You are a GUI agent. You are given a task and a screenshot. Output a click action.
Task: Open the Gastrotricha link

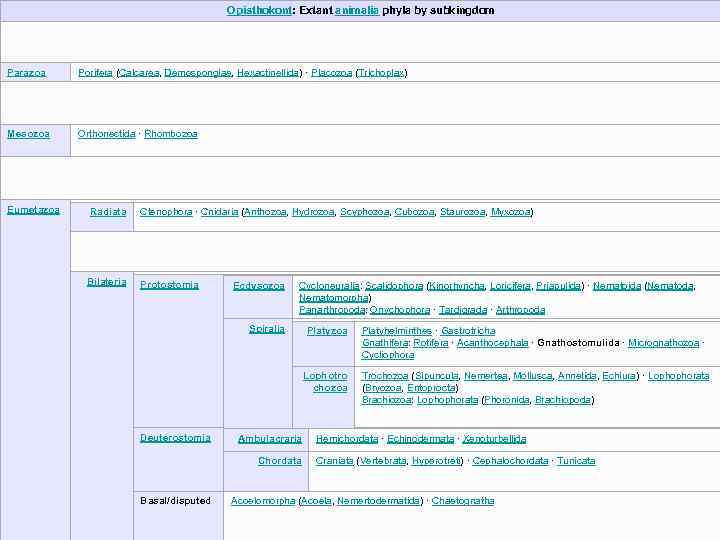click(x=468, y=331)
